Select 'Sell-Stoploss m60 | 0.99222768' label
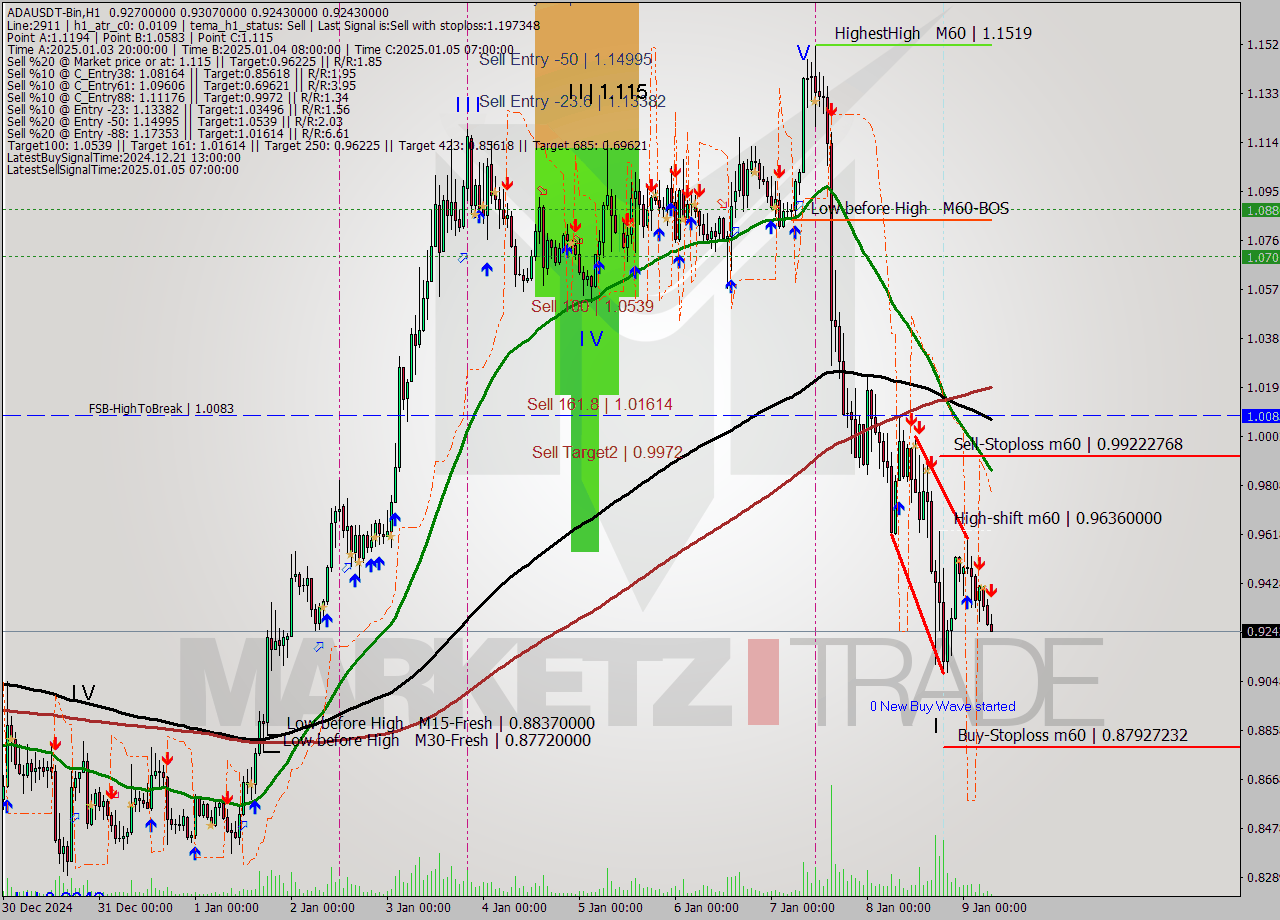1280x920 pixels. pos(1068,444)
